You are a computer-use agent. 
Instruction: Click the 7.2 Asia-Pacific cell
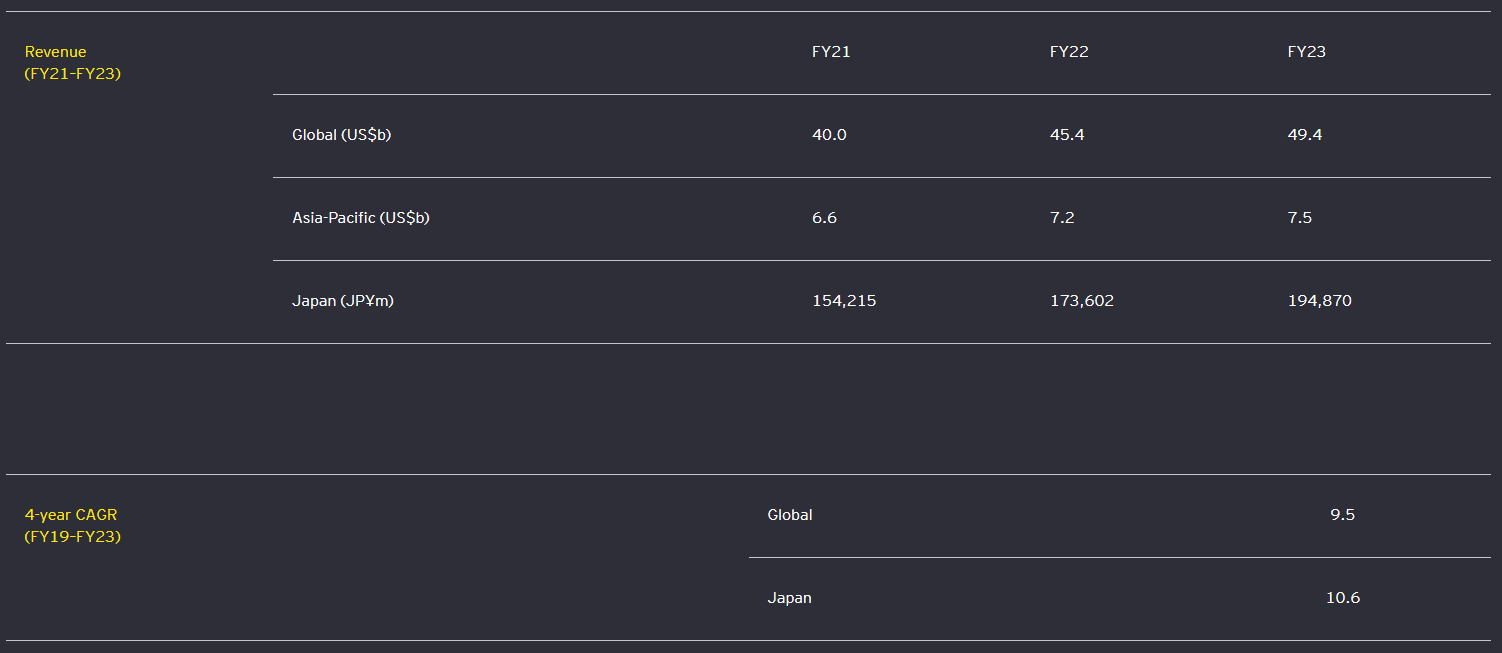pos(1062,218)
